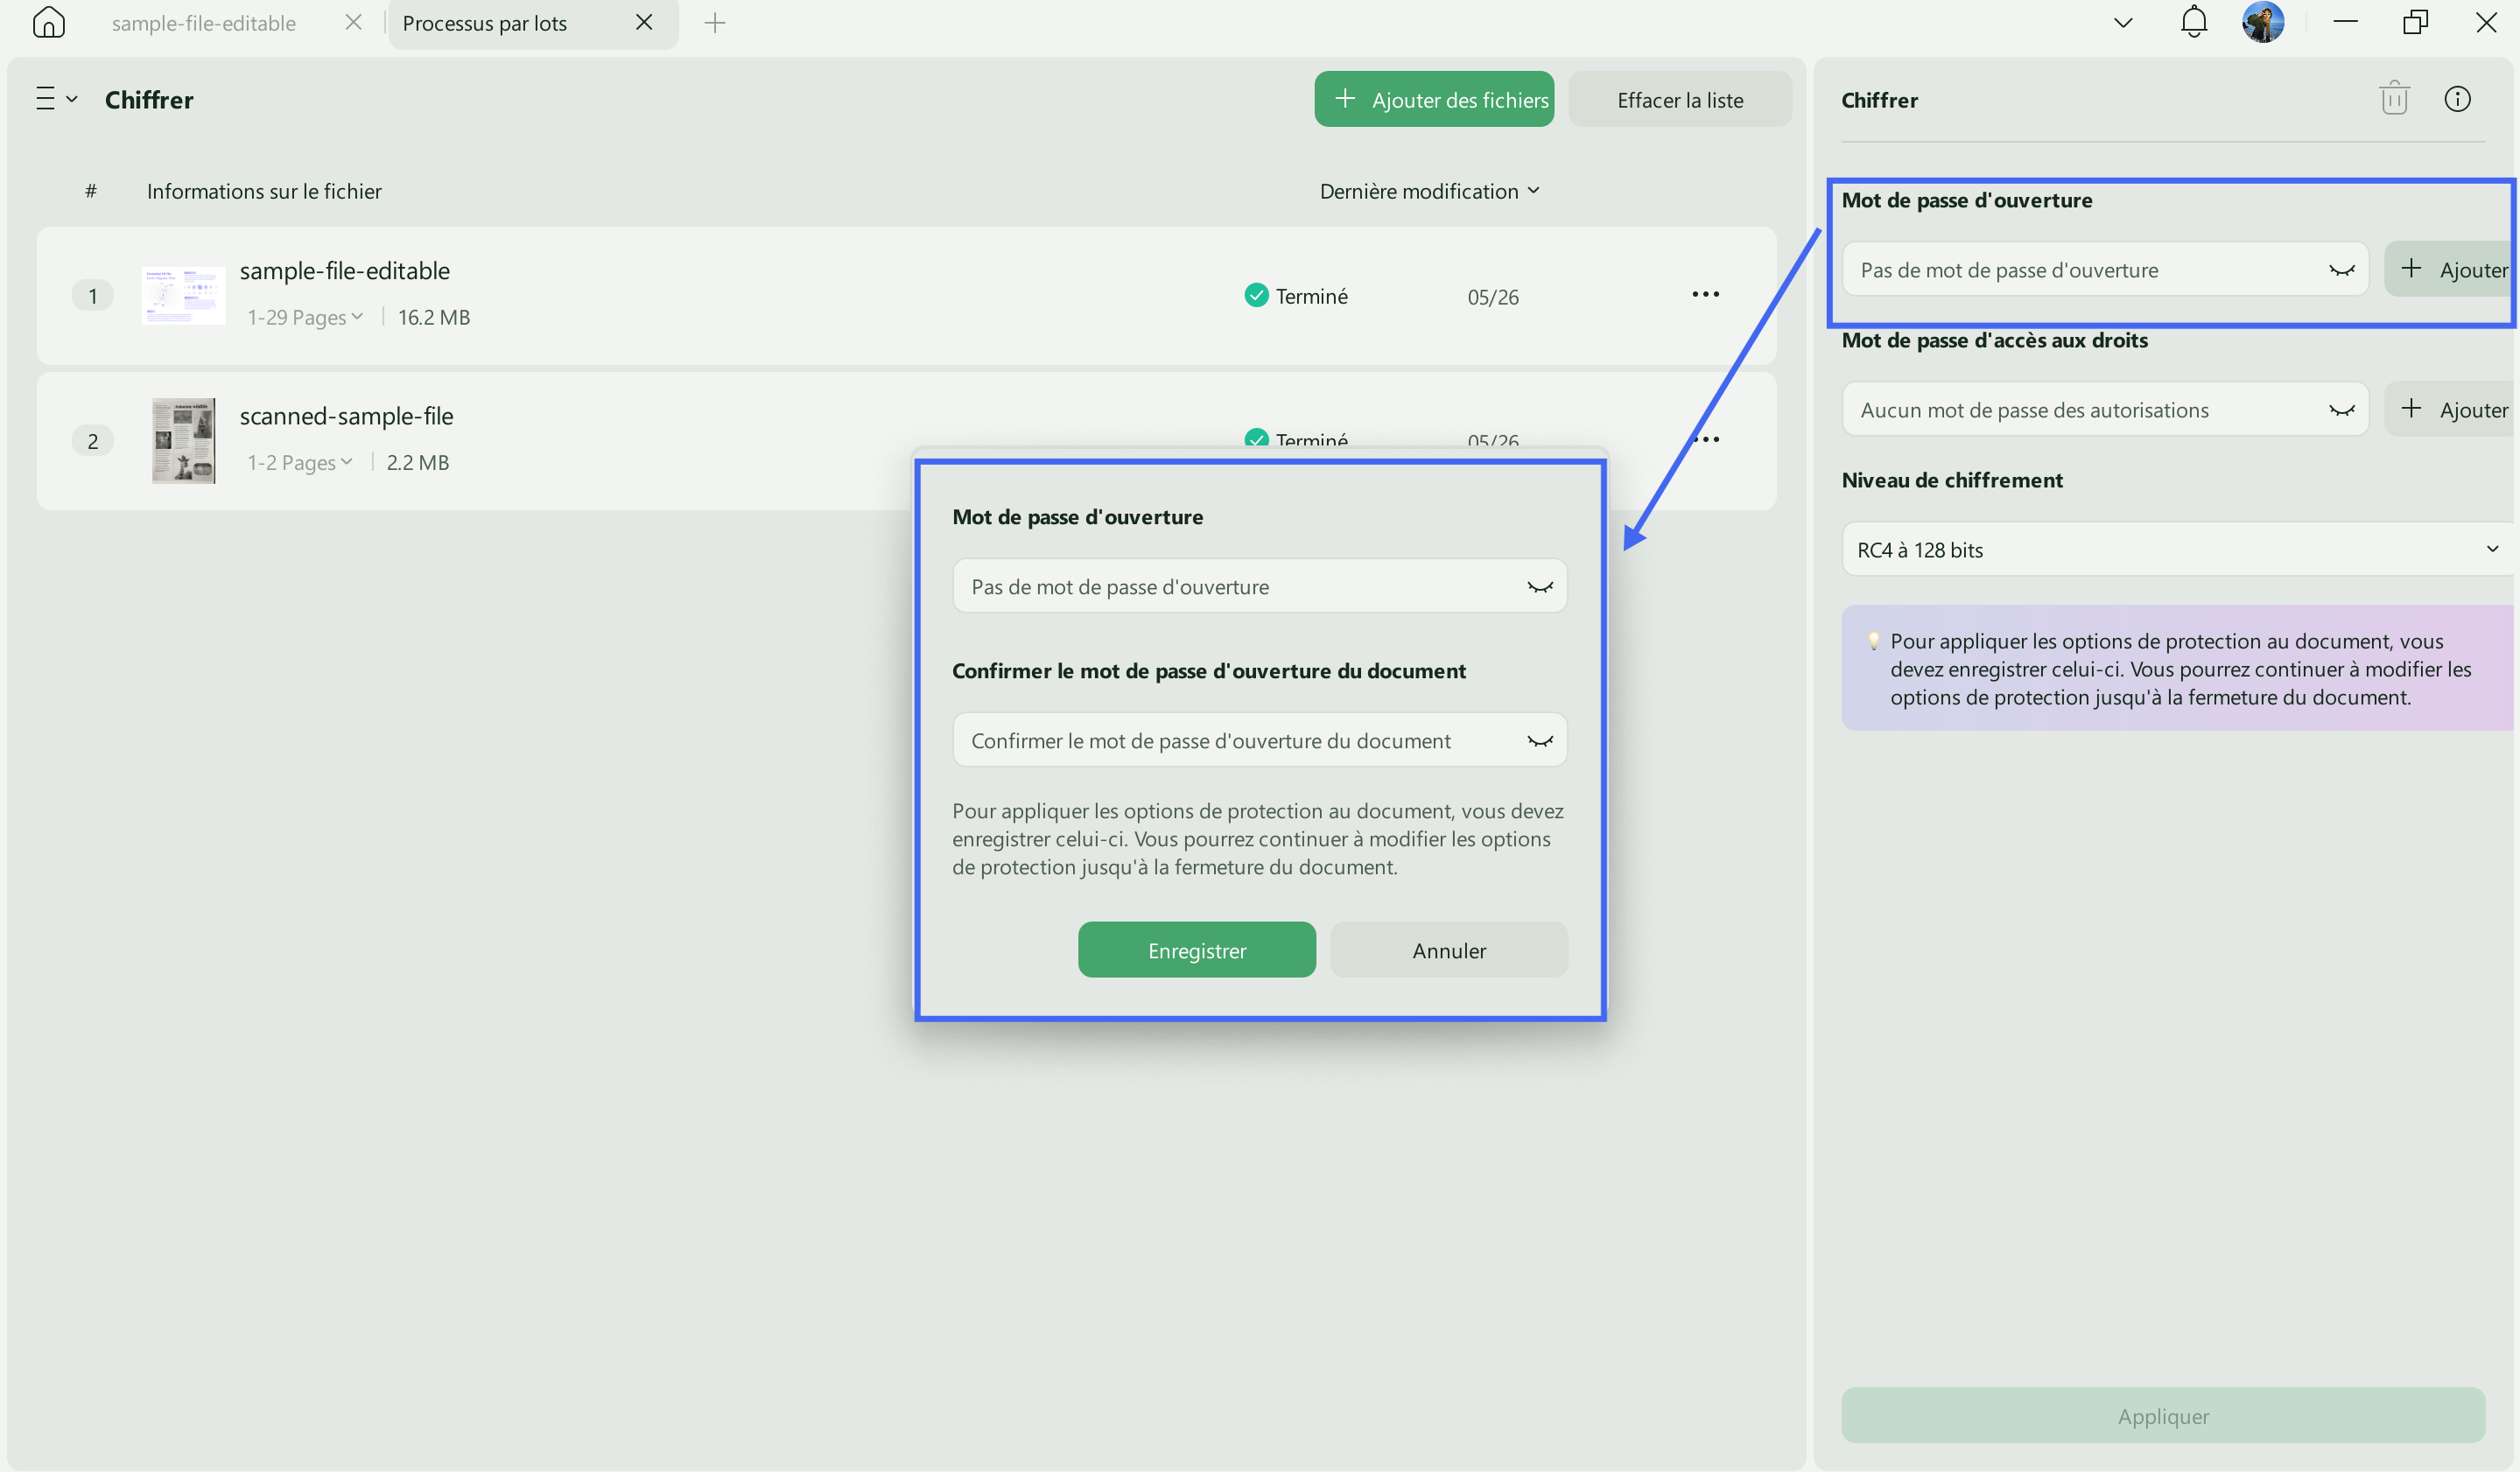This screenshot has width=2520, height=1472.
Task: Open the list menu icon beside Chiffrer
Action: pos(56,99)
